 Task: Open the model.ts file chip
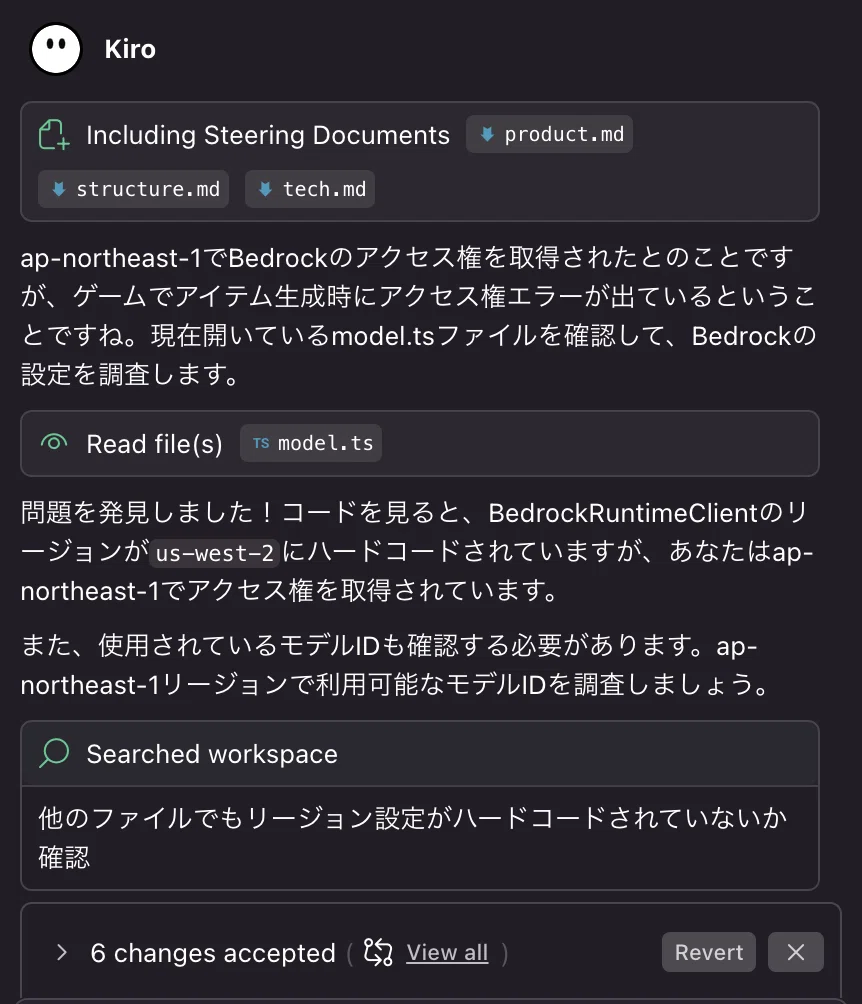click(311, 443)
